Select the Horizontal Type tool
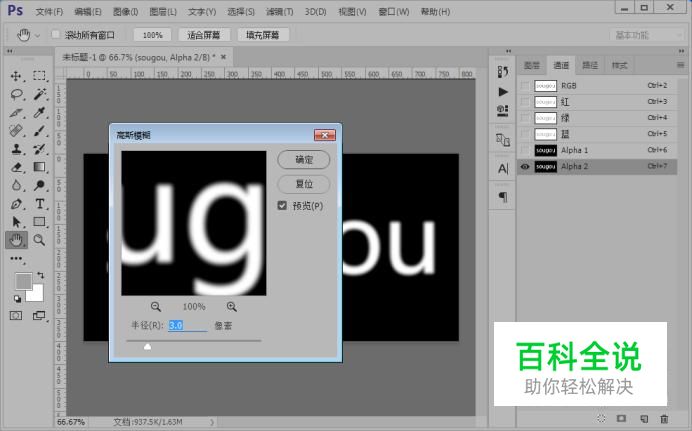The height and width of the screenshot is (431, 692). point(39,204)
